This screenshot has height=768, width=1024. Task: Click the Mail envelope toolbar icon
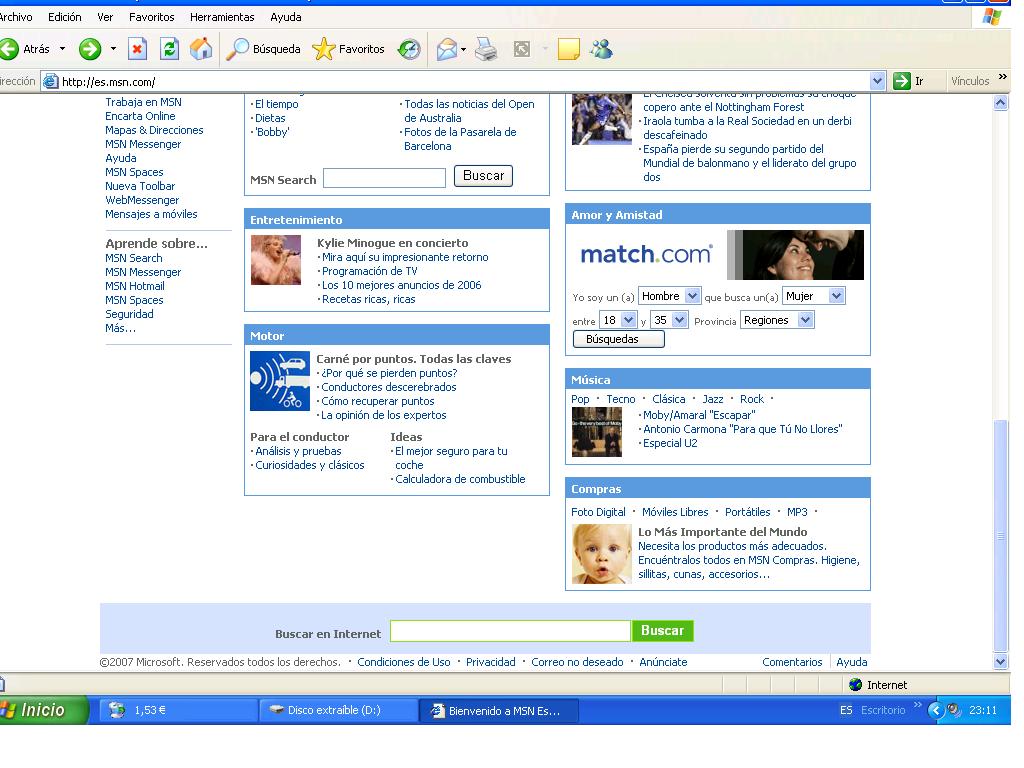(x=447, y=49)
